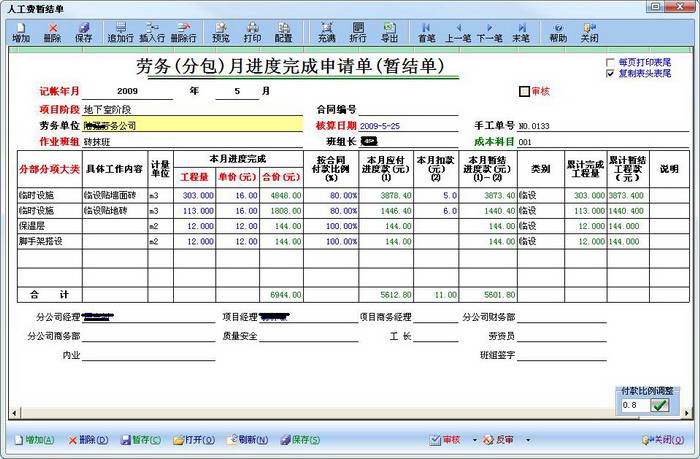Click the 删除行 (delete row) toolbar icon

click(183, 33)
